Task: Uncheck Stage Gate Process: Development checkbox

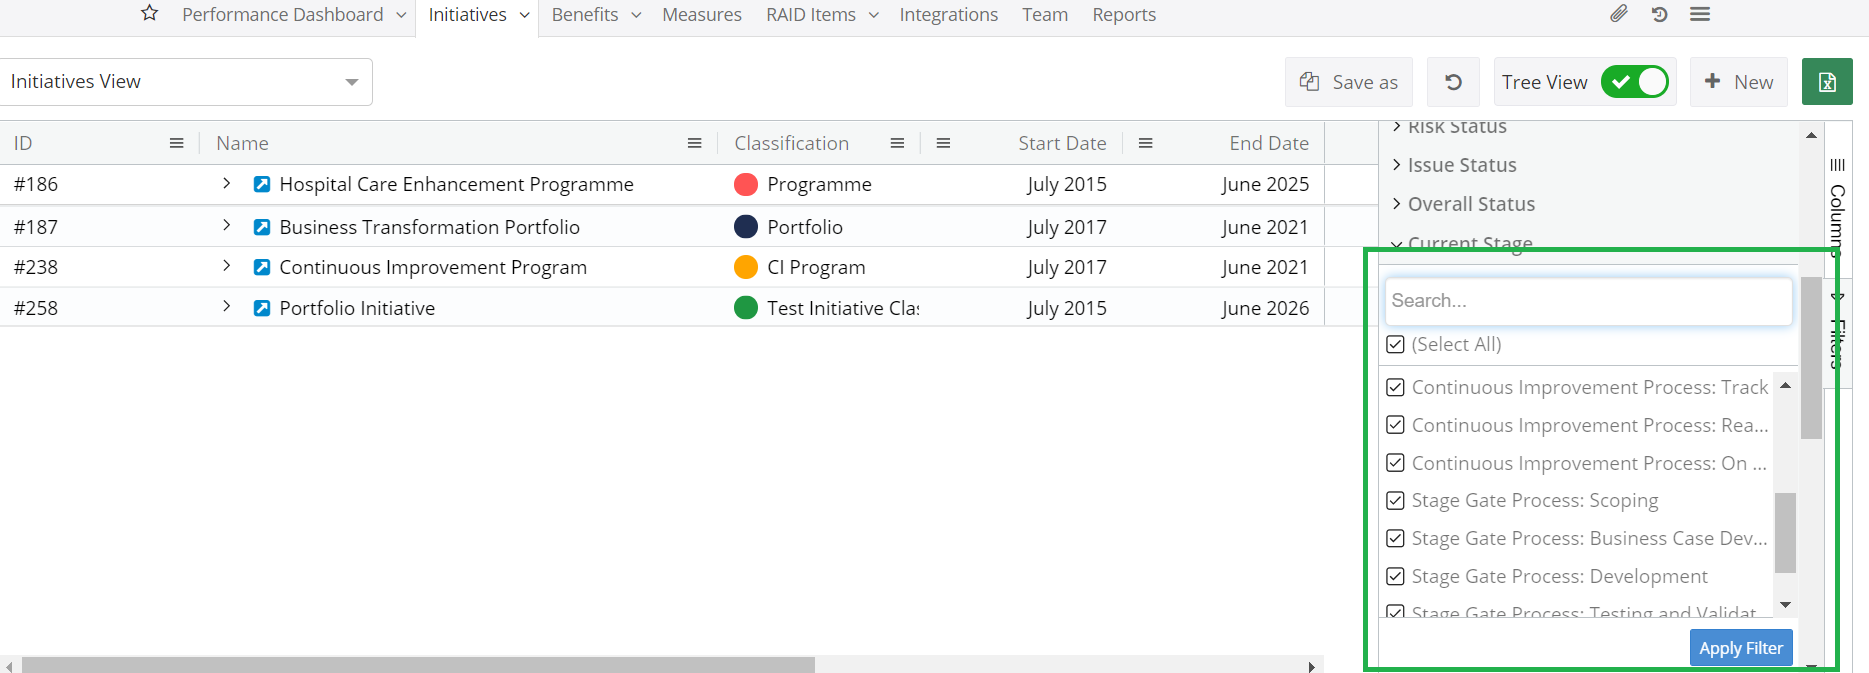Action: tap(1396, 576)
